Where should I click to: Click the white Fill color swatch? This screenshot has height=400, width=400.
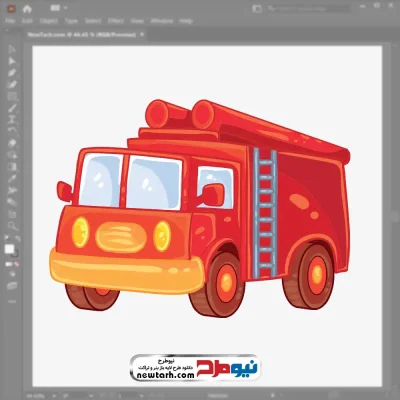[9, 249]
